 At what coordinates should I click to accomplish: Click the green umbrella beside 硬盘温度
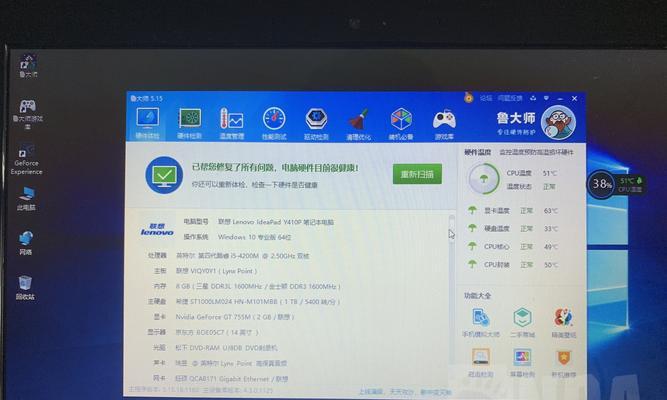[x=472, y=228]
